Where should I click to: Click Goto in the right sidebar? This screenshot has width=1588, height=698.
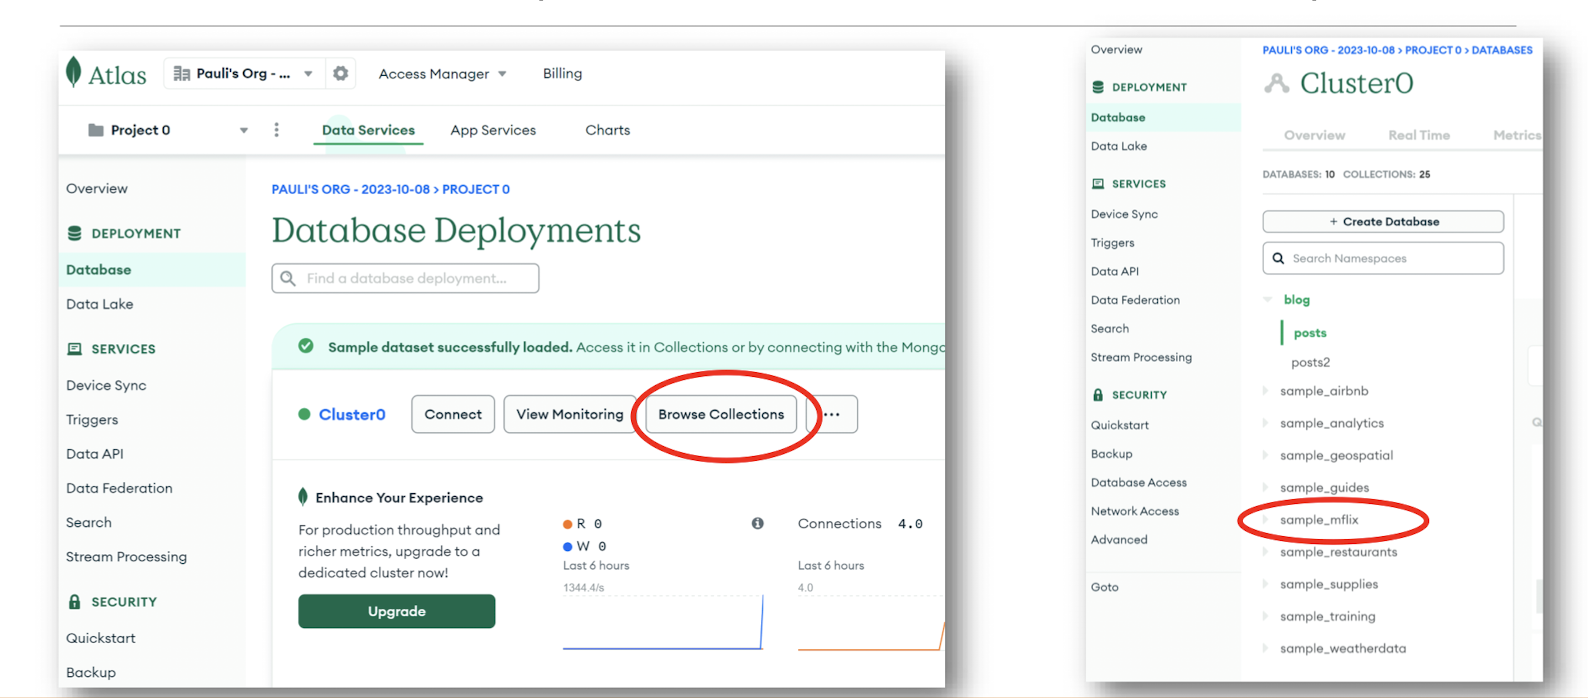point(1105,587)
